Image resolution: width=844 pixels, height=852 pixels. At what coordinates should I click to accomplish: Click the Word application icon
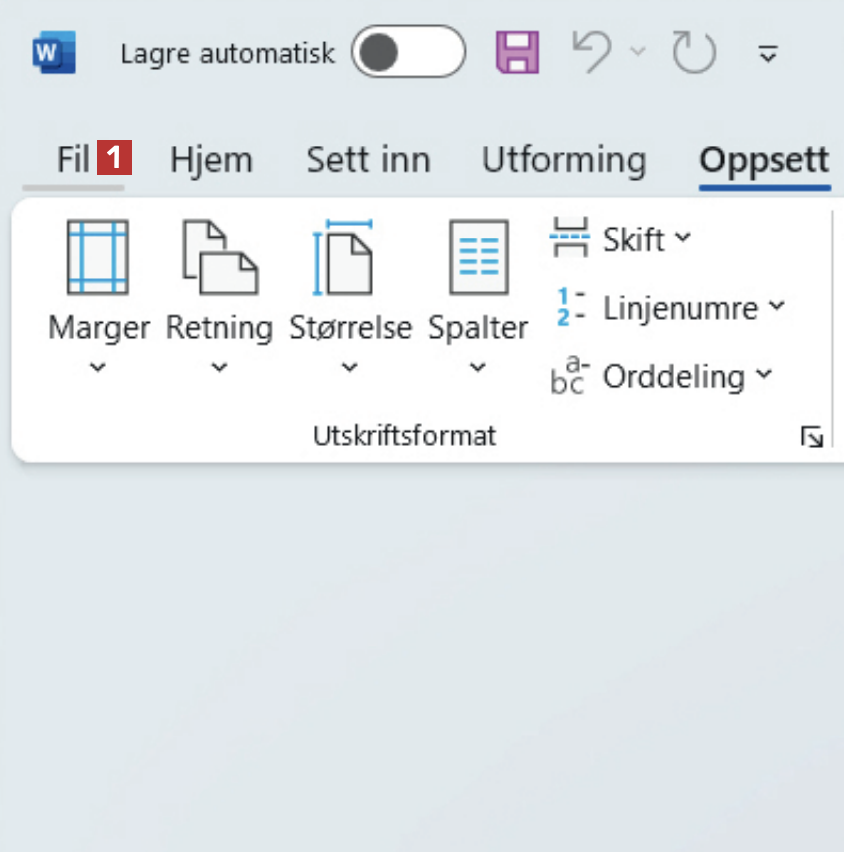pos(54,52)
